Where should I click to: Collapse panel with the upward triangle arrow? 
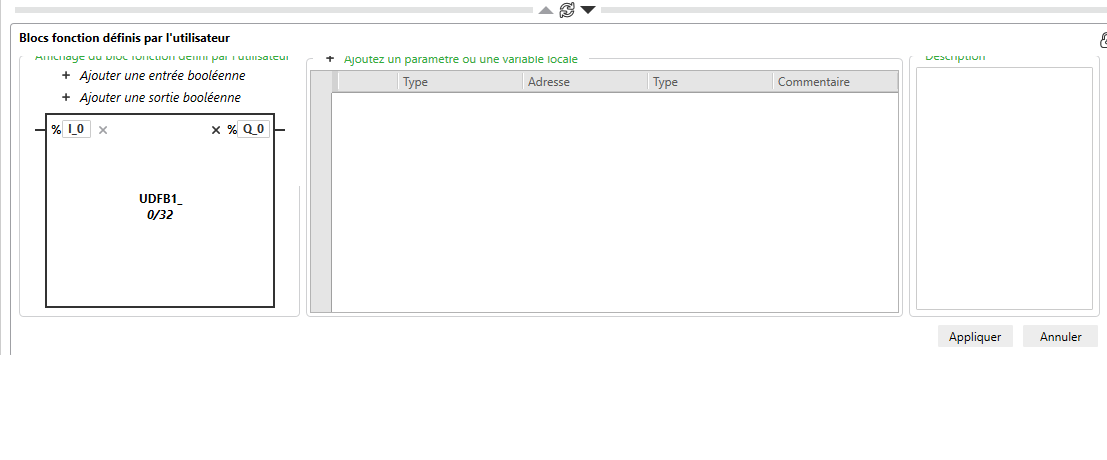546,10
